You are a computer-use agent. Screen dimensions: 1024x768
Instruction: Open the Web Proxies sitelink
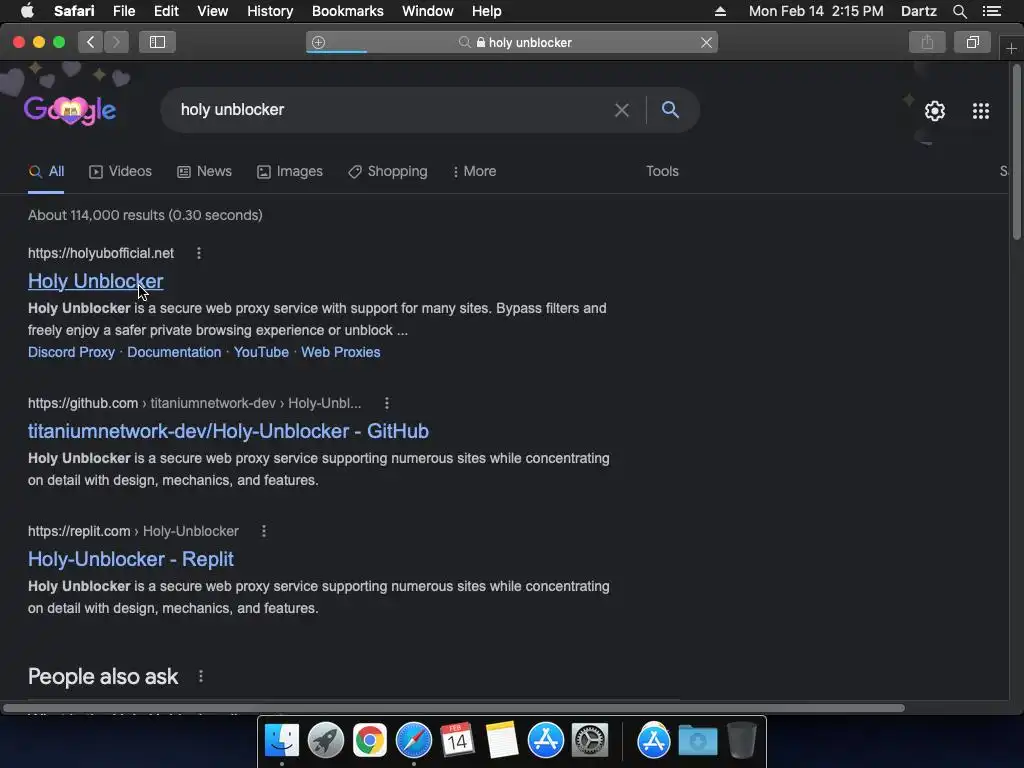pos(340,353)
